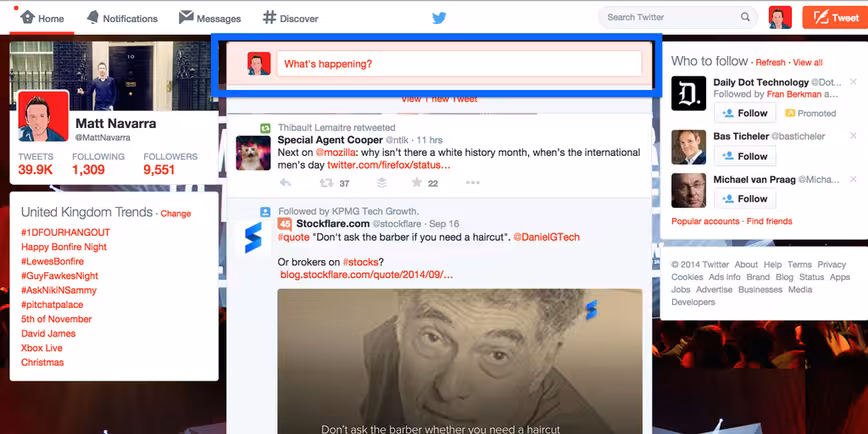Open the profile avatar menu in top bar
The height and width of the screenshot is (434, 868).
780,18
